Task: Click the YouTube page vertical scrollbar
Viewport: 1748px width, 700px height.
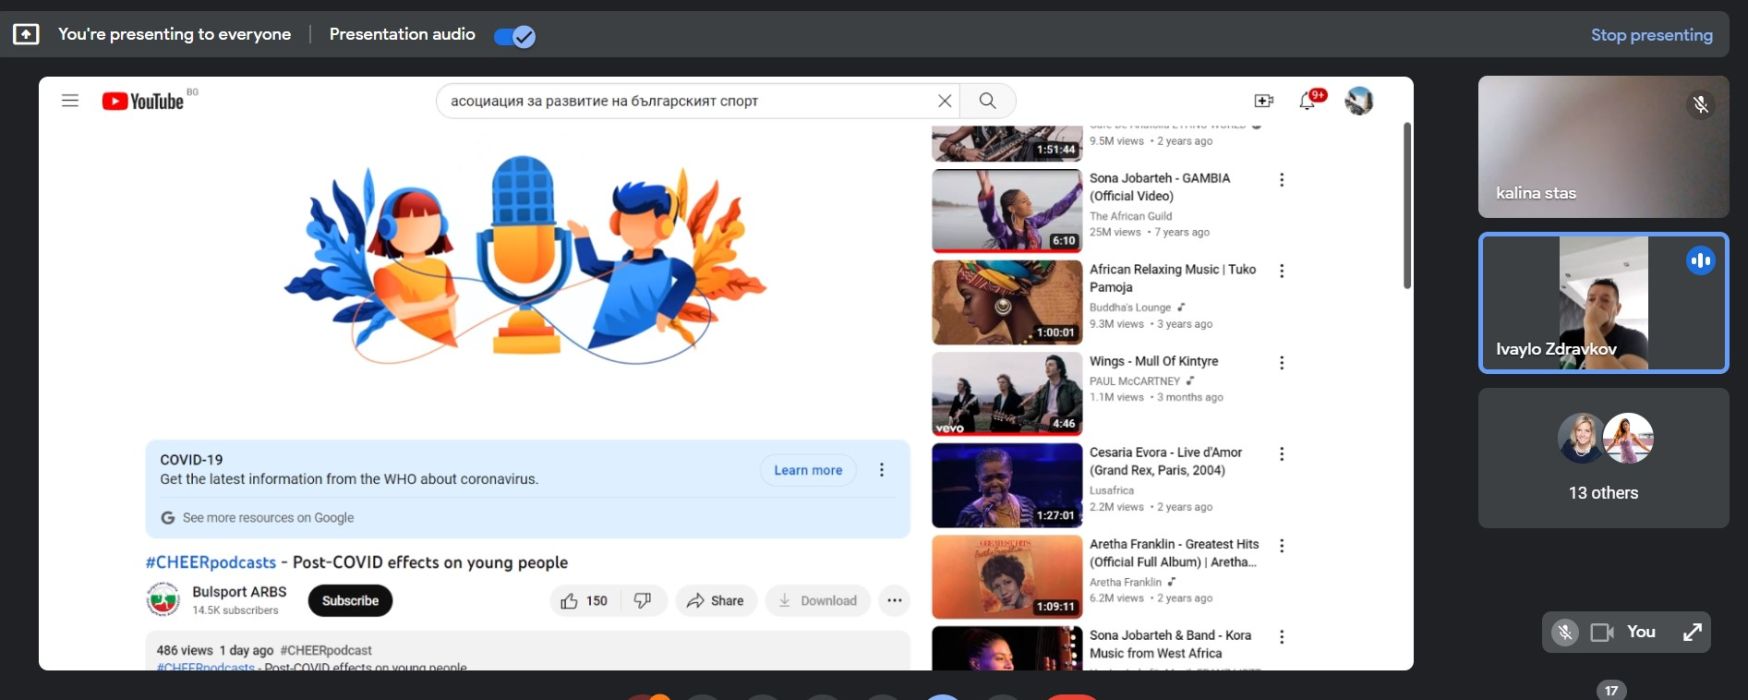Action: [1407, 206]
